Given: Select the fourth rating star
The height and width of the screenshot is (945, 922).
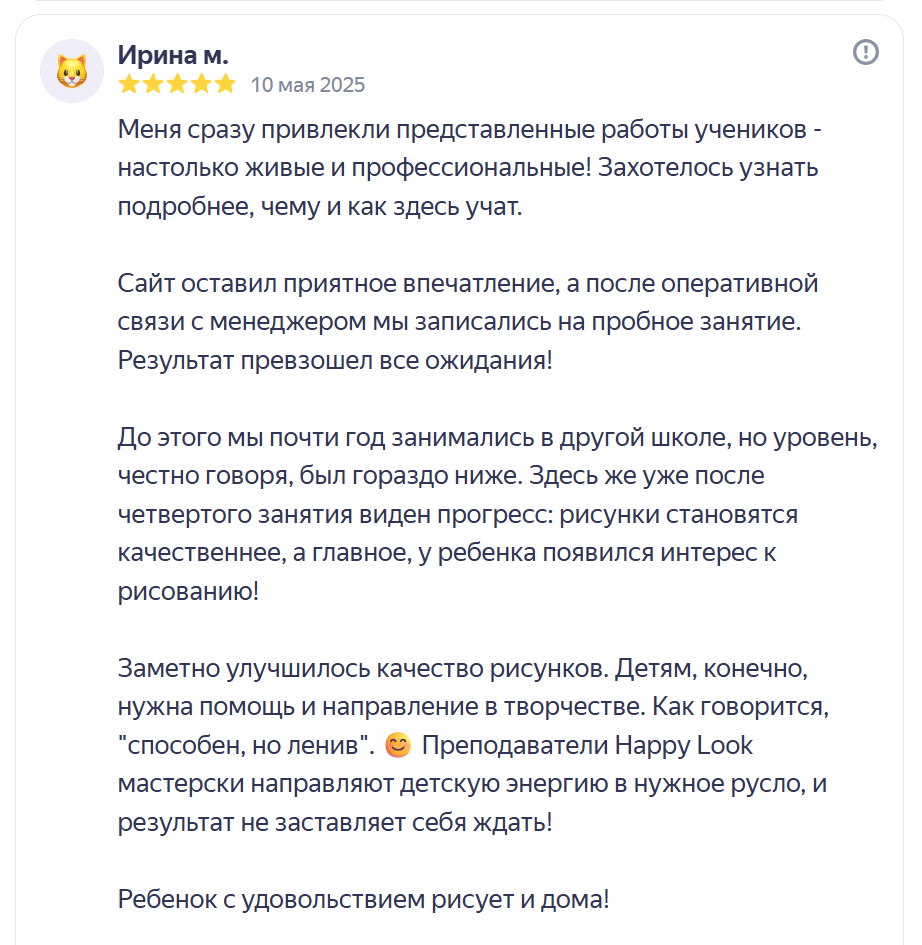Looking at the screenshot, I should 201,84.
